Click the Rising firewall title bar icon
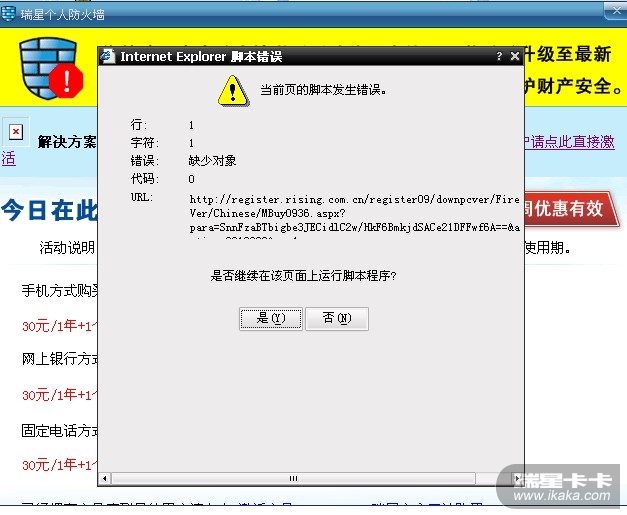This screenshot has width=627, height=515. point(8,14)
